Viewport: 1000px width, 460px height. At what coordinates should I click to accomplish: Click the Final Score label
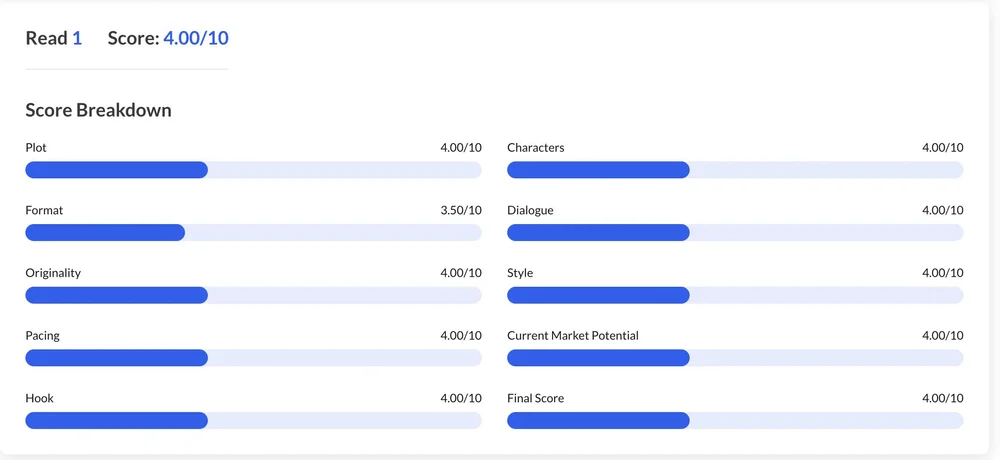[535, 398]
